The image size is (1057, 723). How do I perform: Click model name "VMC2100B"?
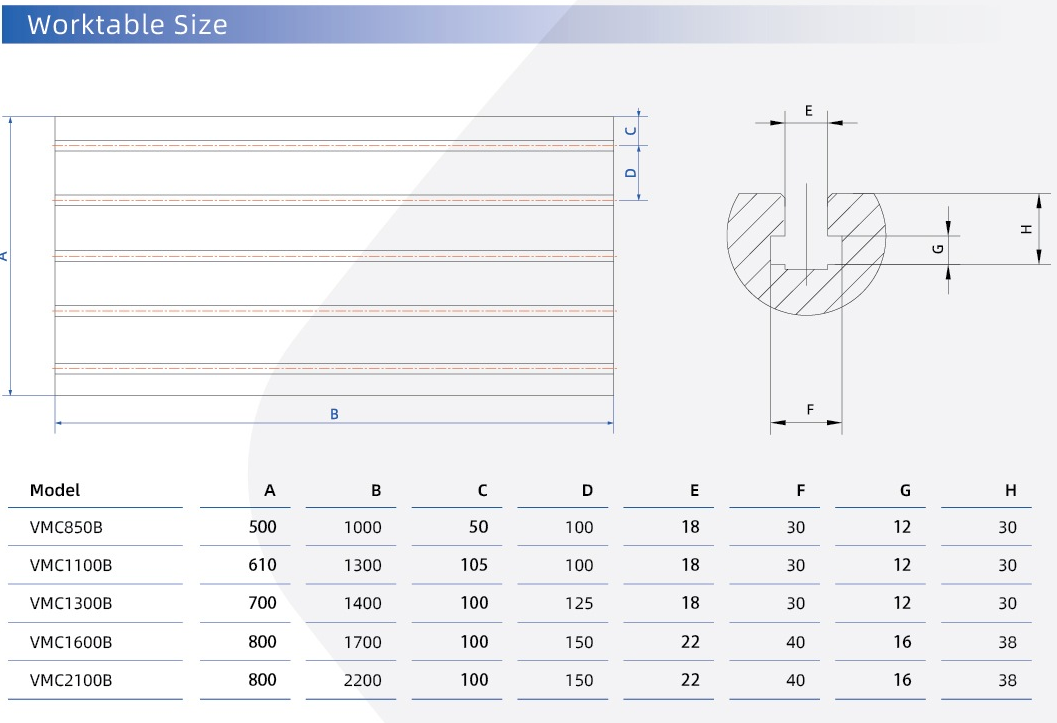click(x=71, y=680)
